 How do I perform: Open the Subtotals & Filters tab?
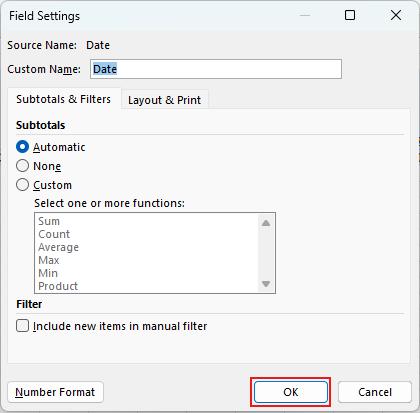click(64, 99)
